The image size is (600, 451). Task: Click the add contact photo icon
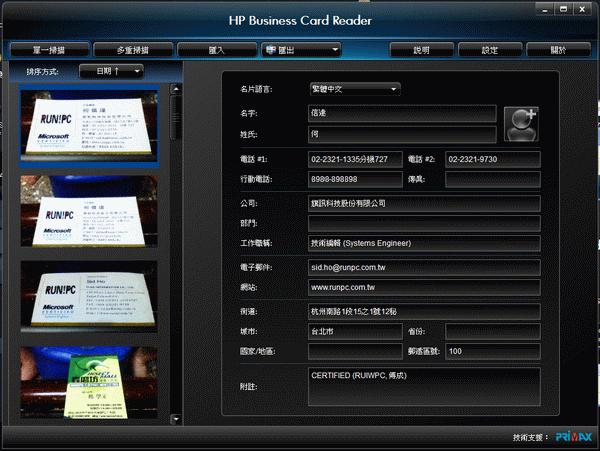tap(521, 124)
